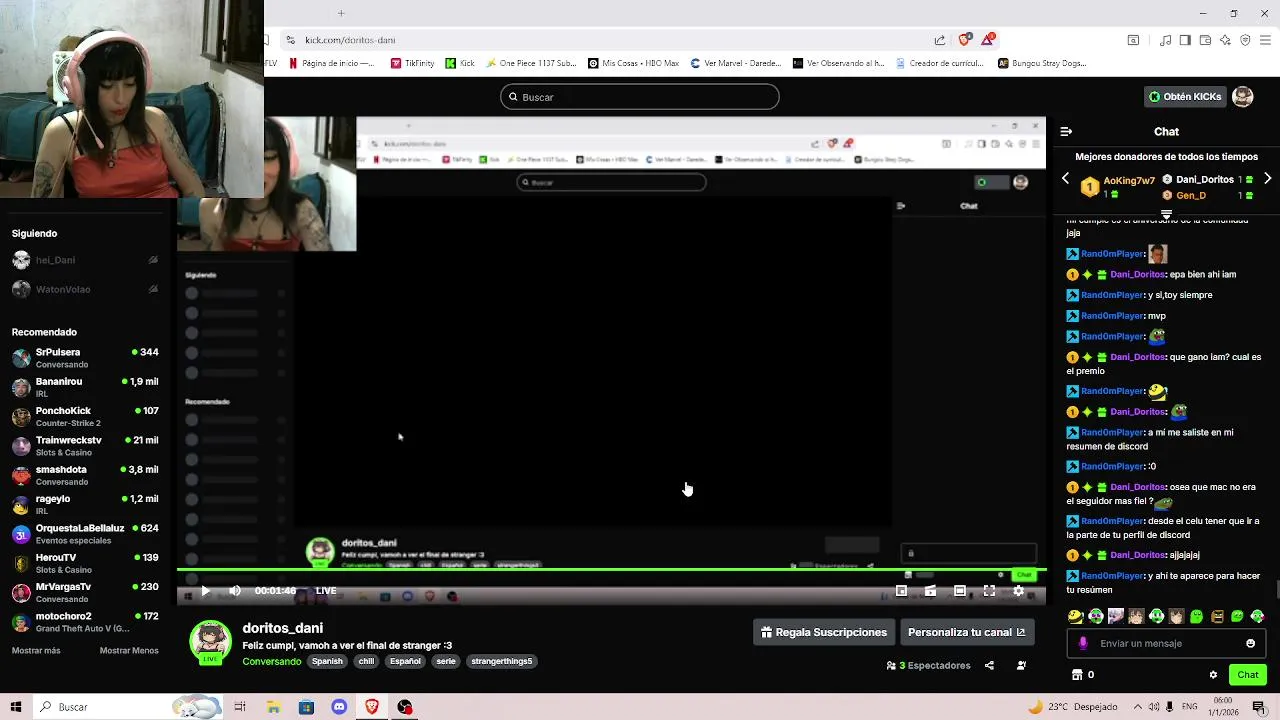The width and height of the screenshot is (1280, 720).
Task: Select the chill tag
Action: (366, 661)
